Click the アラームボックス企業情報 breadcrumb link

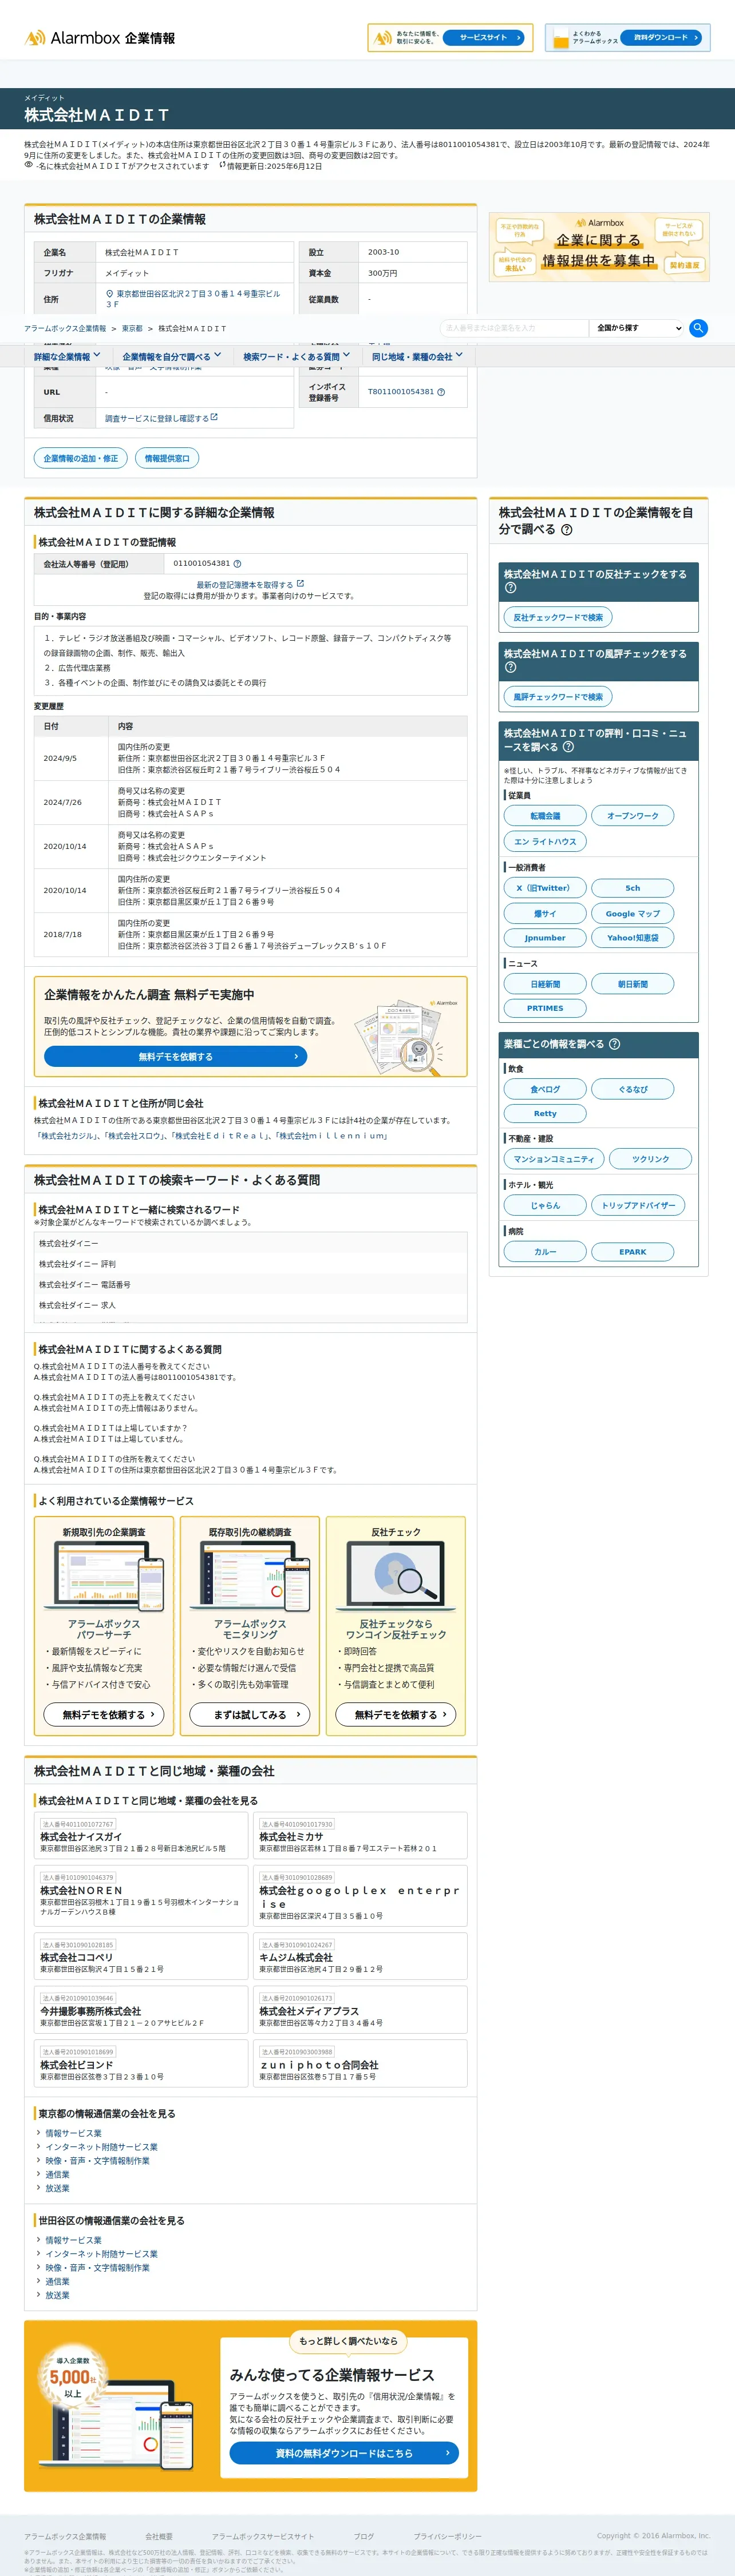pos(65,329)
